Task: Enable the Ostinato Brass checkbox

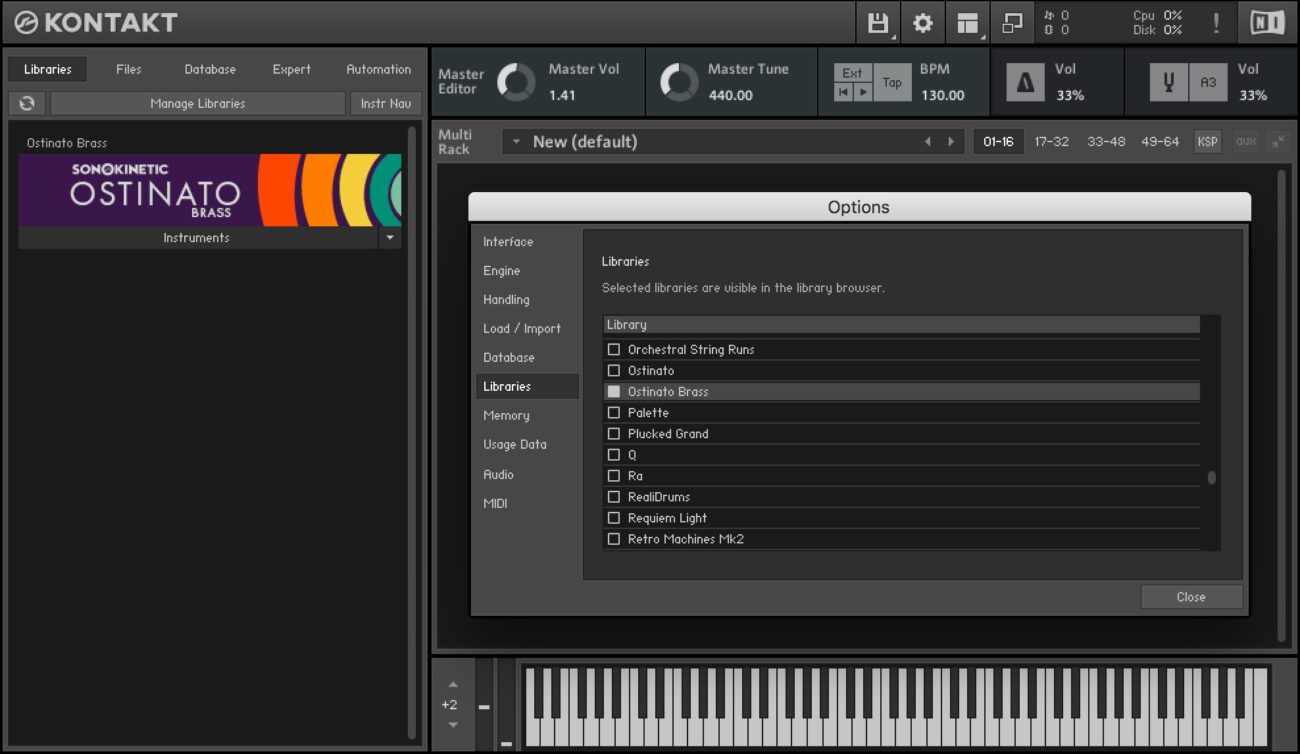Action: [x=614, y=392]
